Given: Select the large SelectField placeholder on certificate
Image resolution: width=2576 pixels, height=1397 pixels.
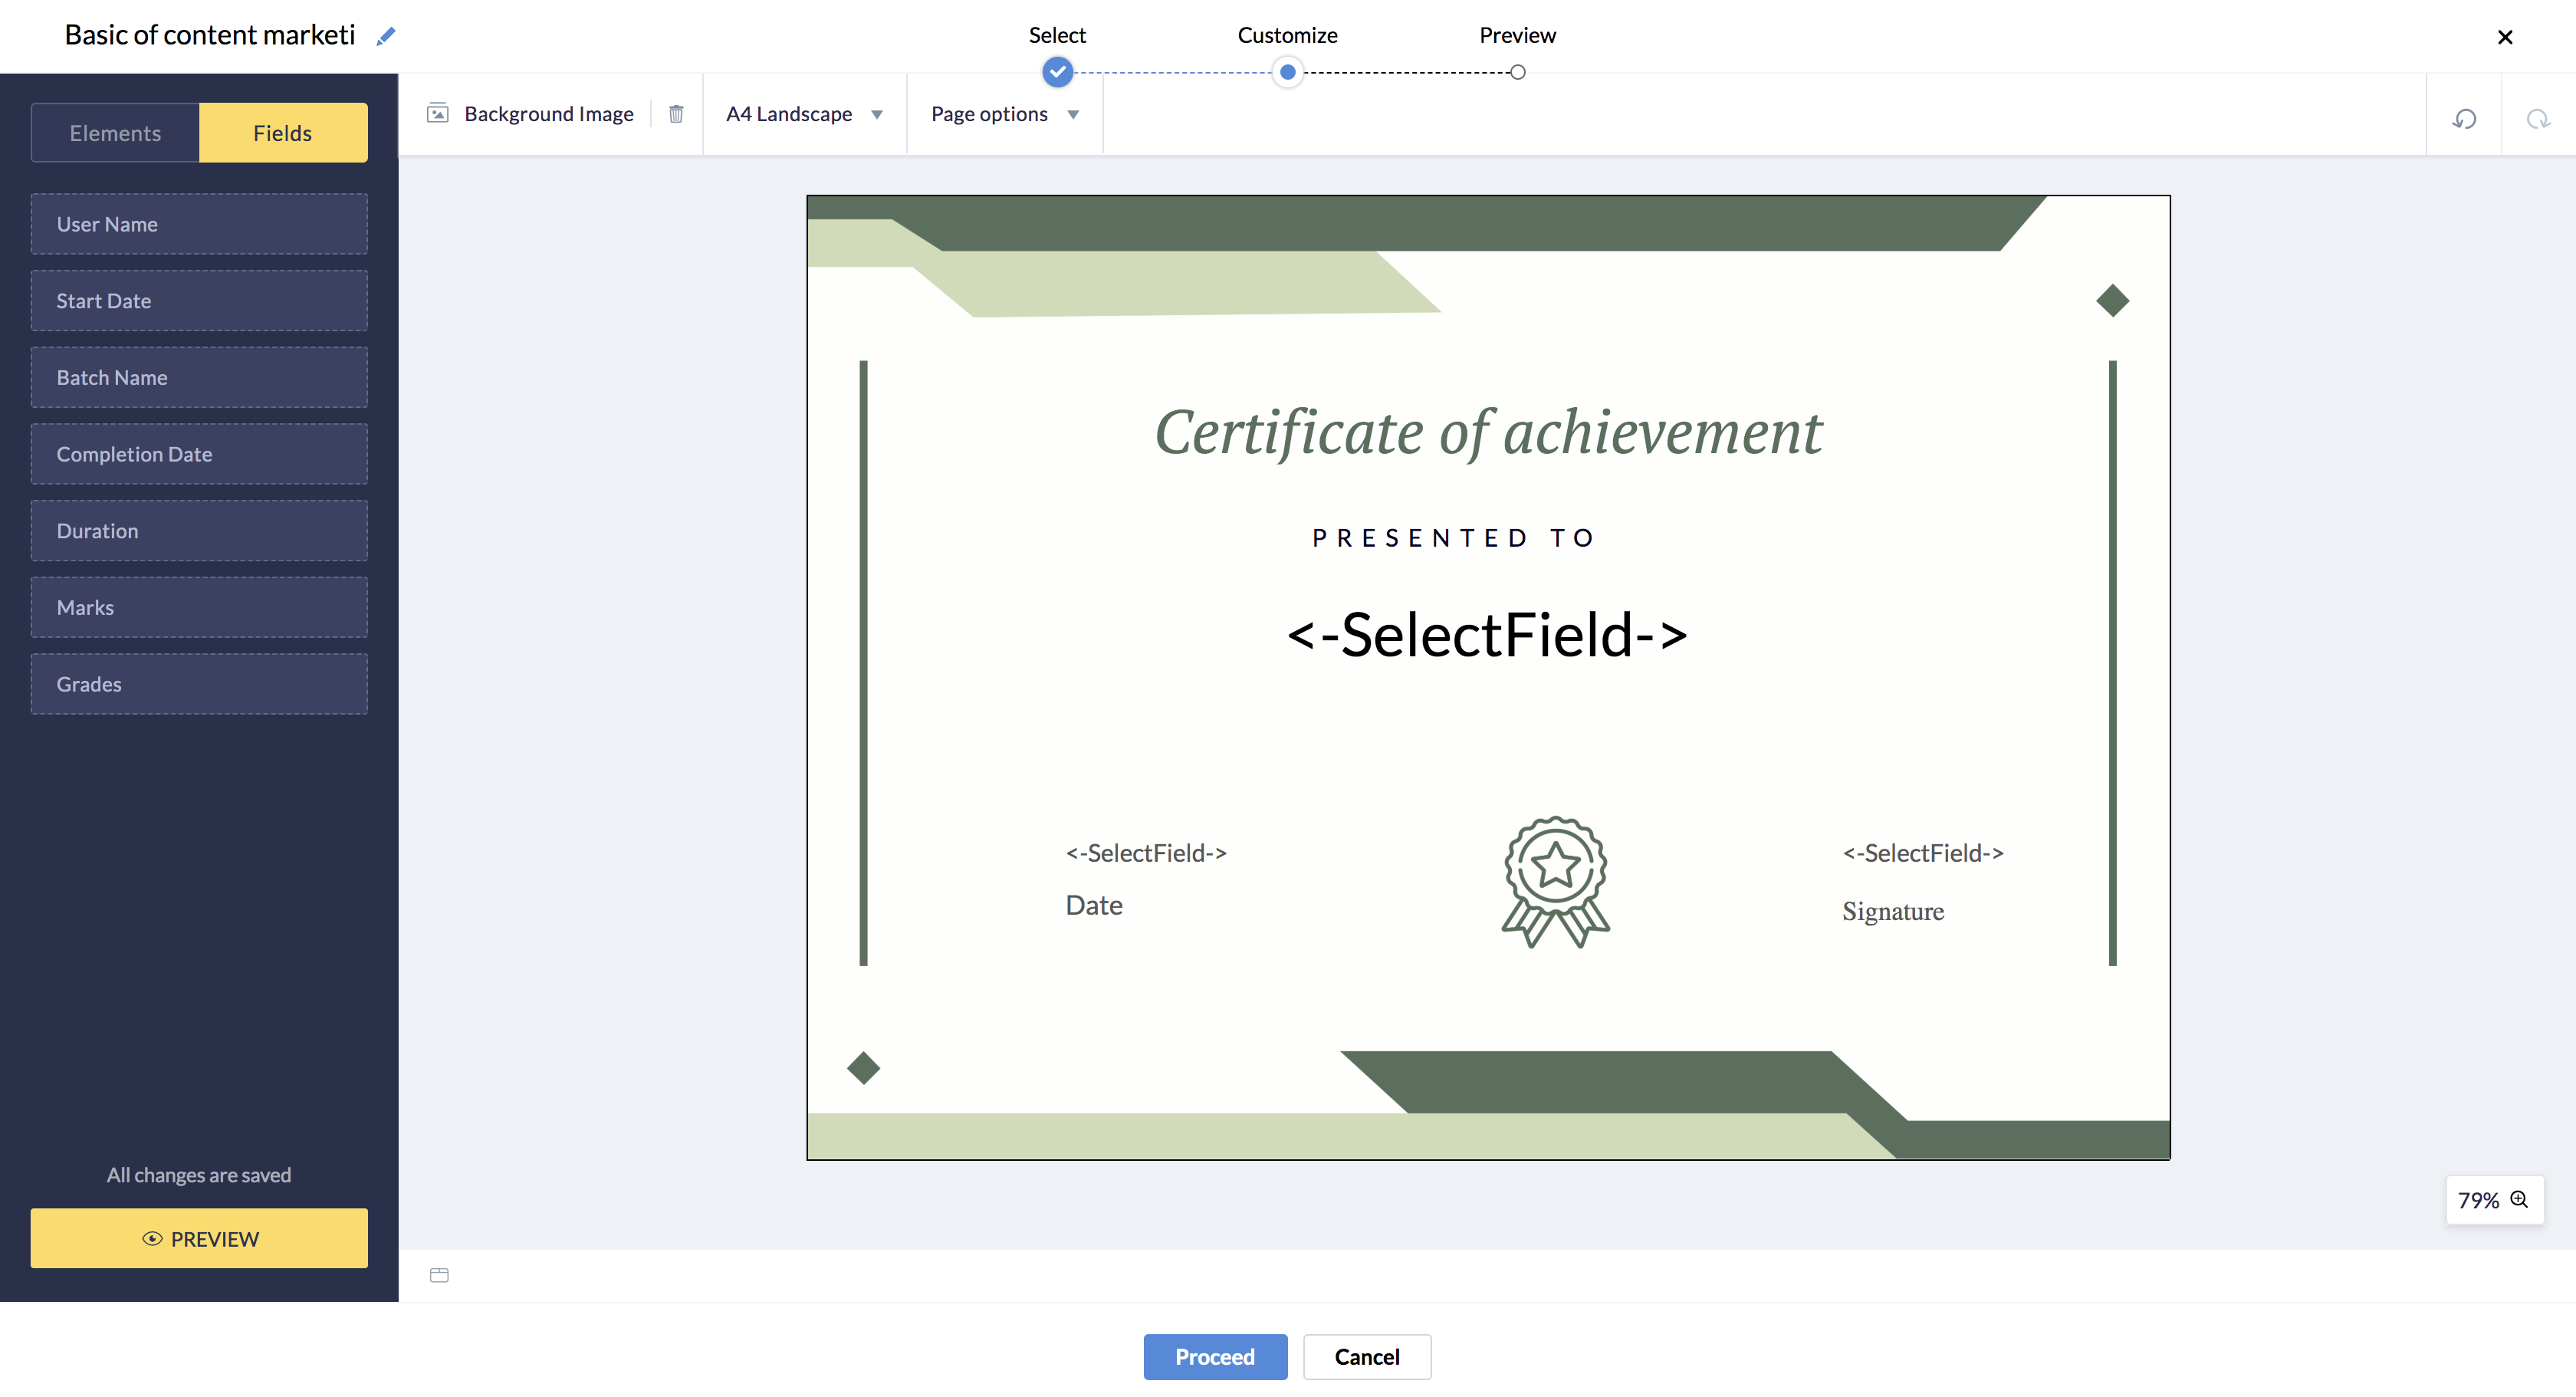Looking at the screenshot, I should click(x=1487, y=635).
